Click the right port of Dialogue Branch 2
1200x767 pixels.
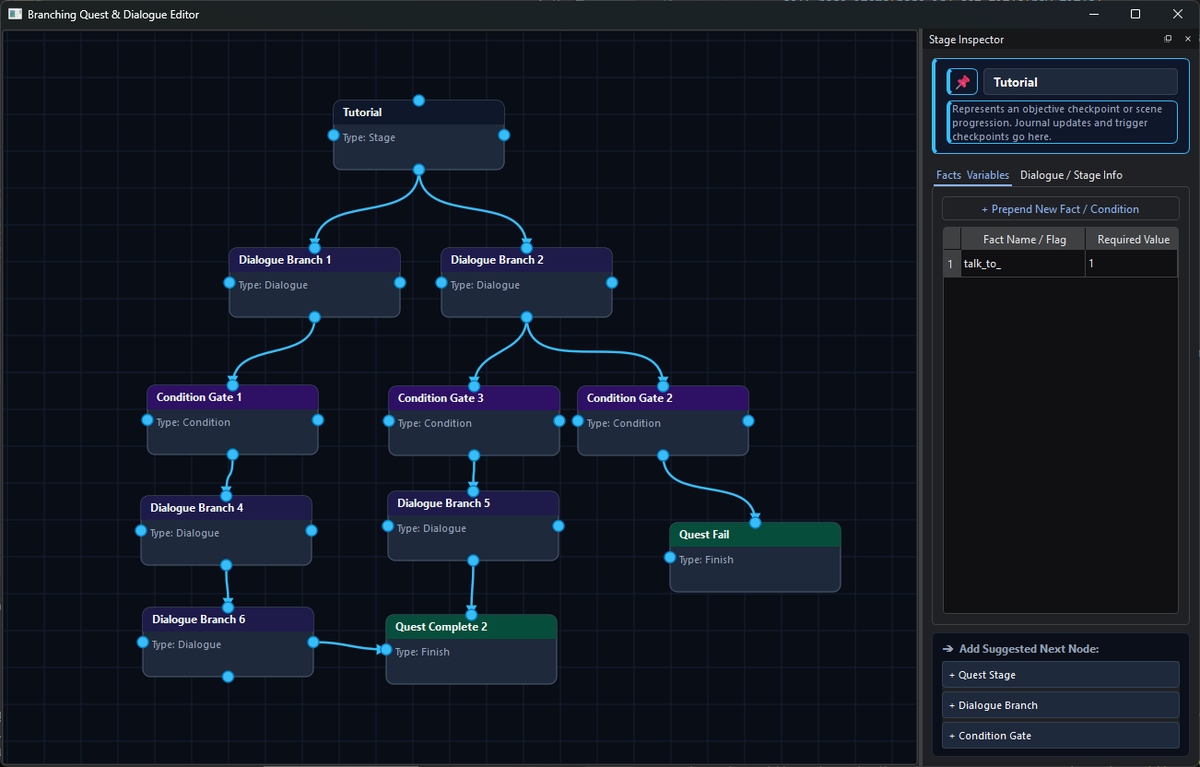tap(612, 283)
